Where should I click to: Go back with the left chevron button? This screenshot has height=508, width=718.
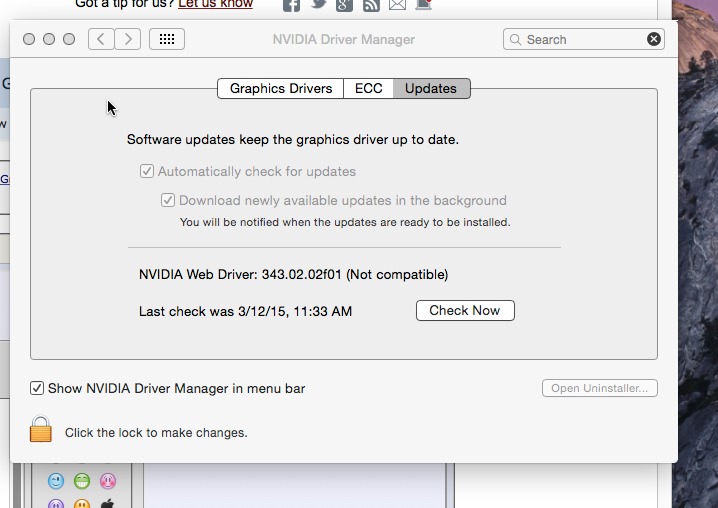click(x=101, y=39)
